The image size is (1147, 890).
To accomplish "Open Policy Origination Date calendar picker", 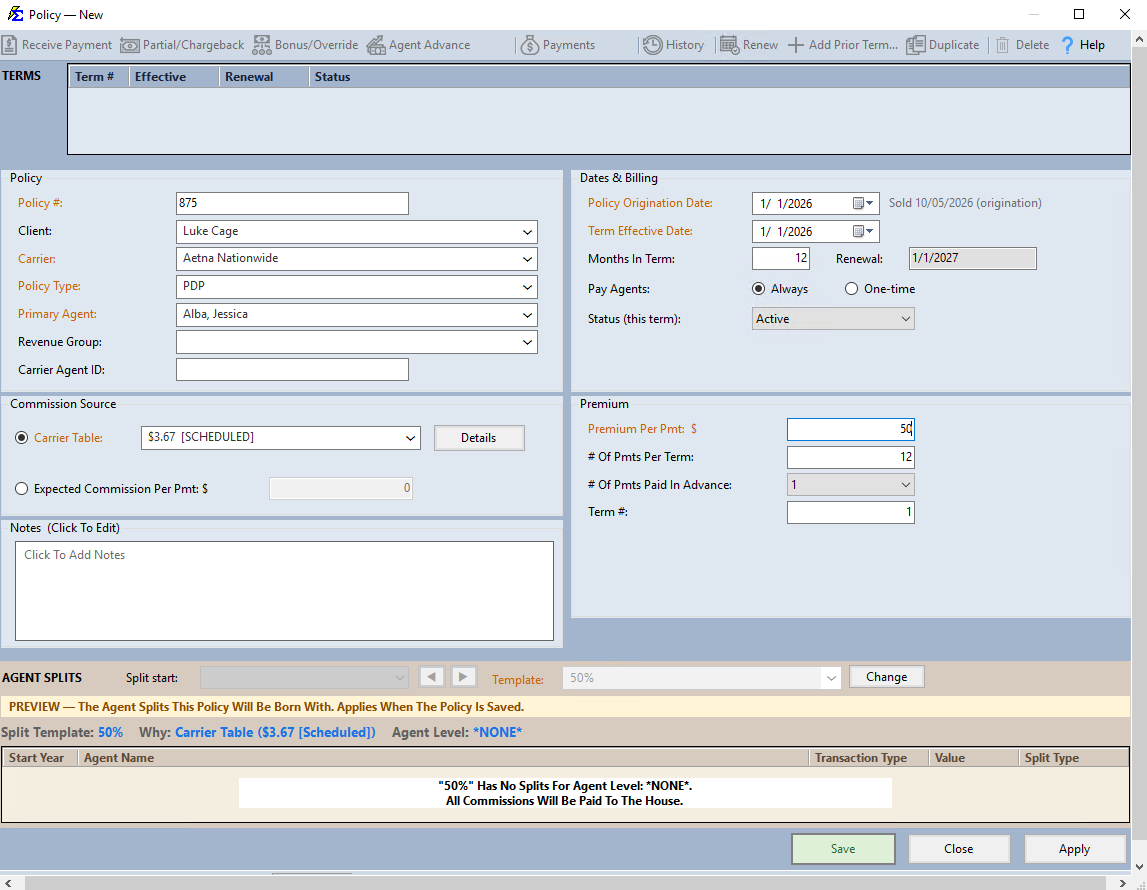I will click(x=863, y=203).
